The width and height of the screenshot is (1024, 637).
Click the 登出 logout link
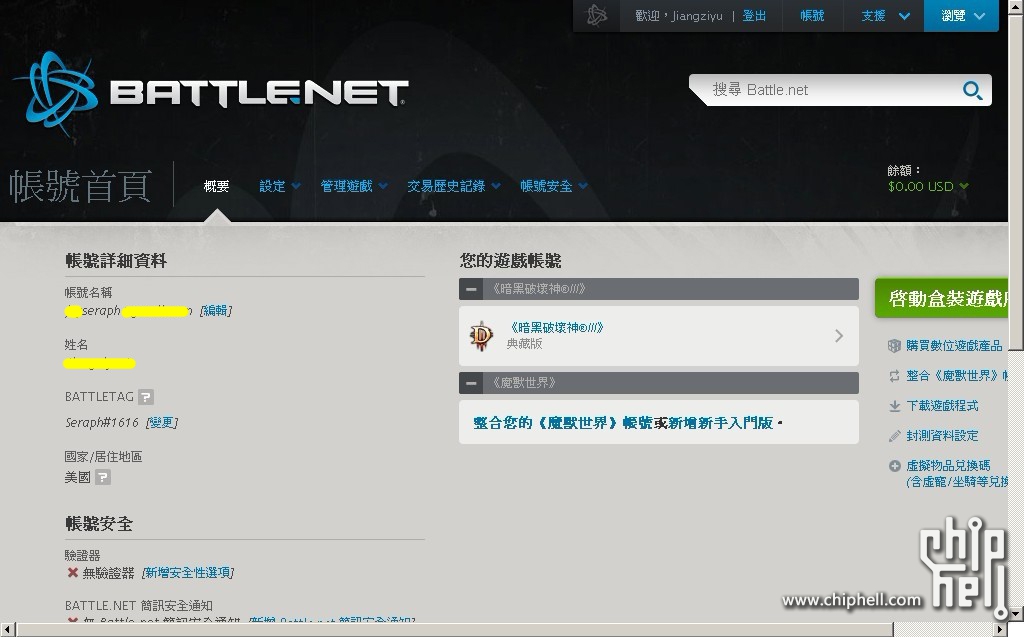[754, 16]
